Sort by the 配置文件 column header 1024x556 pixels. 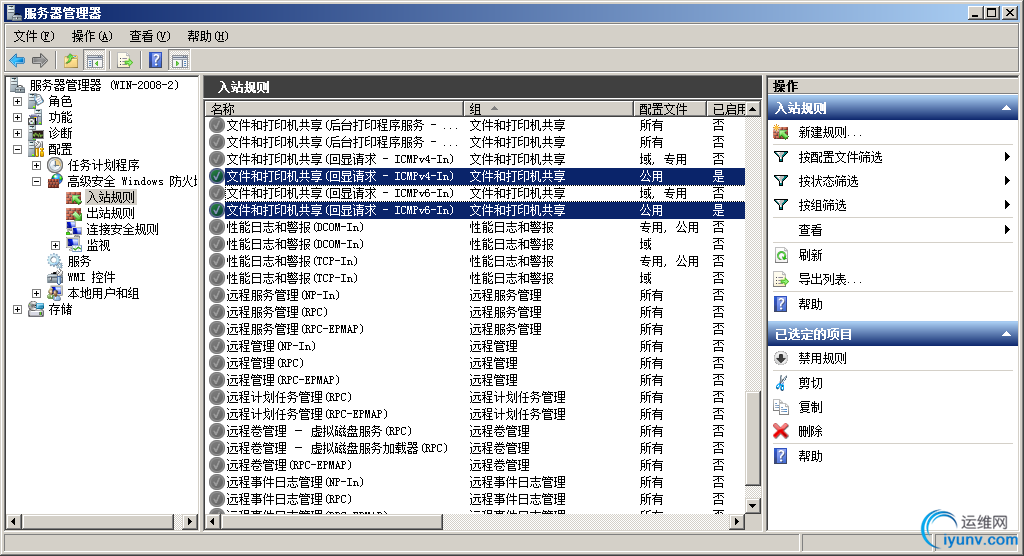pos(669,108)
